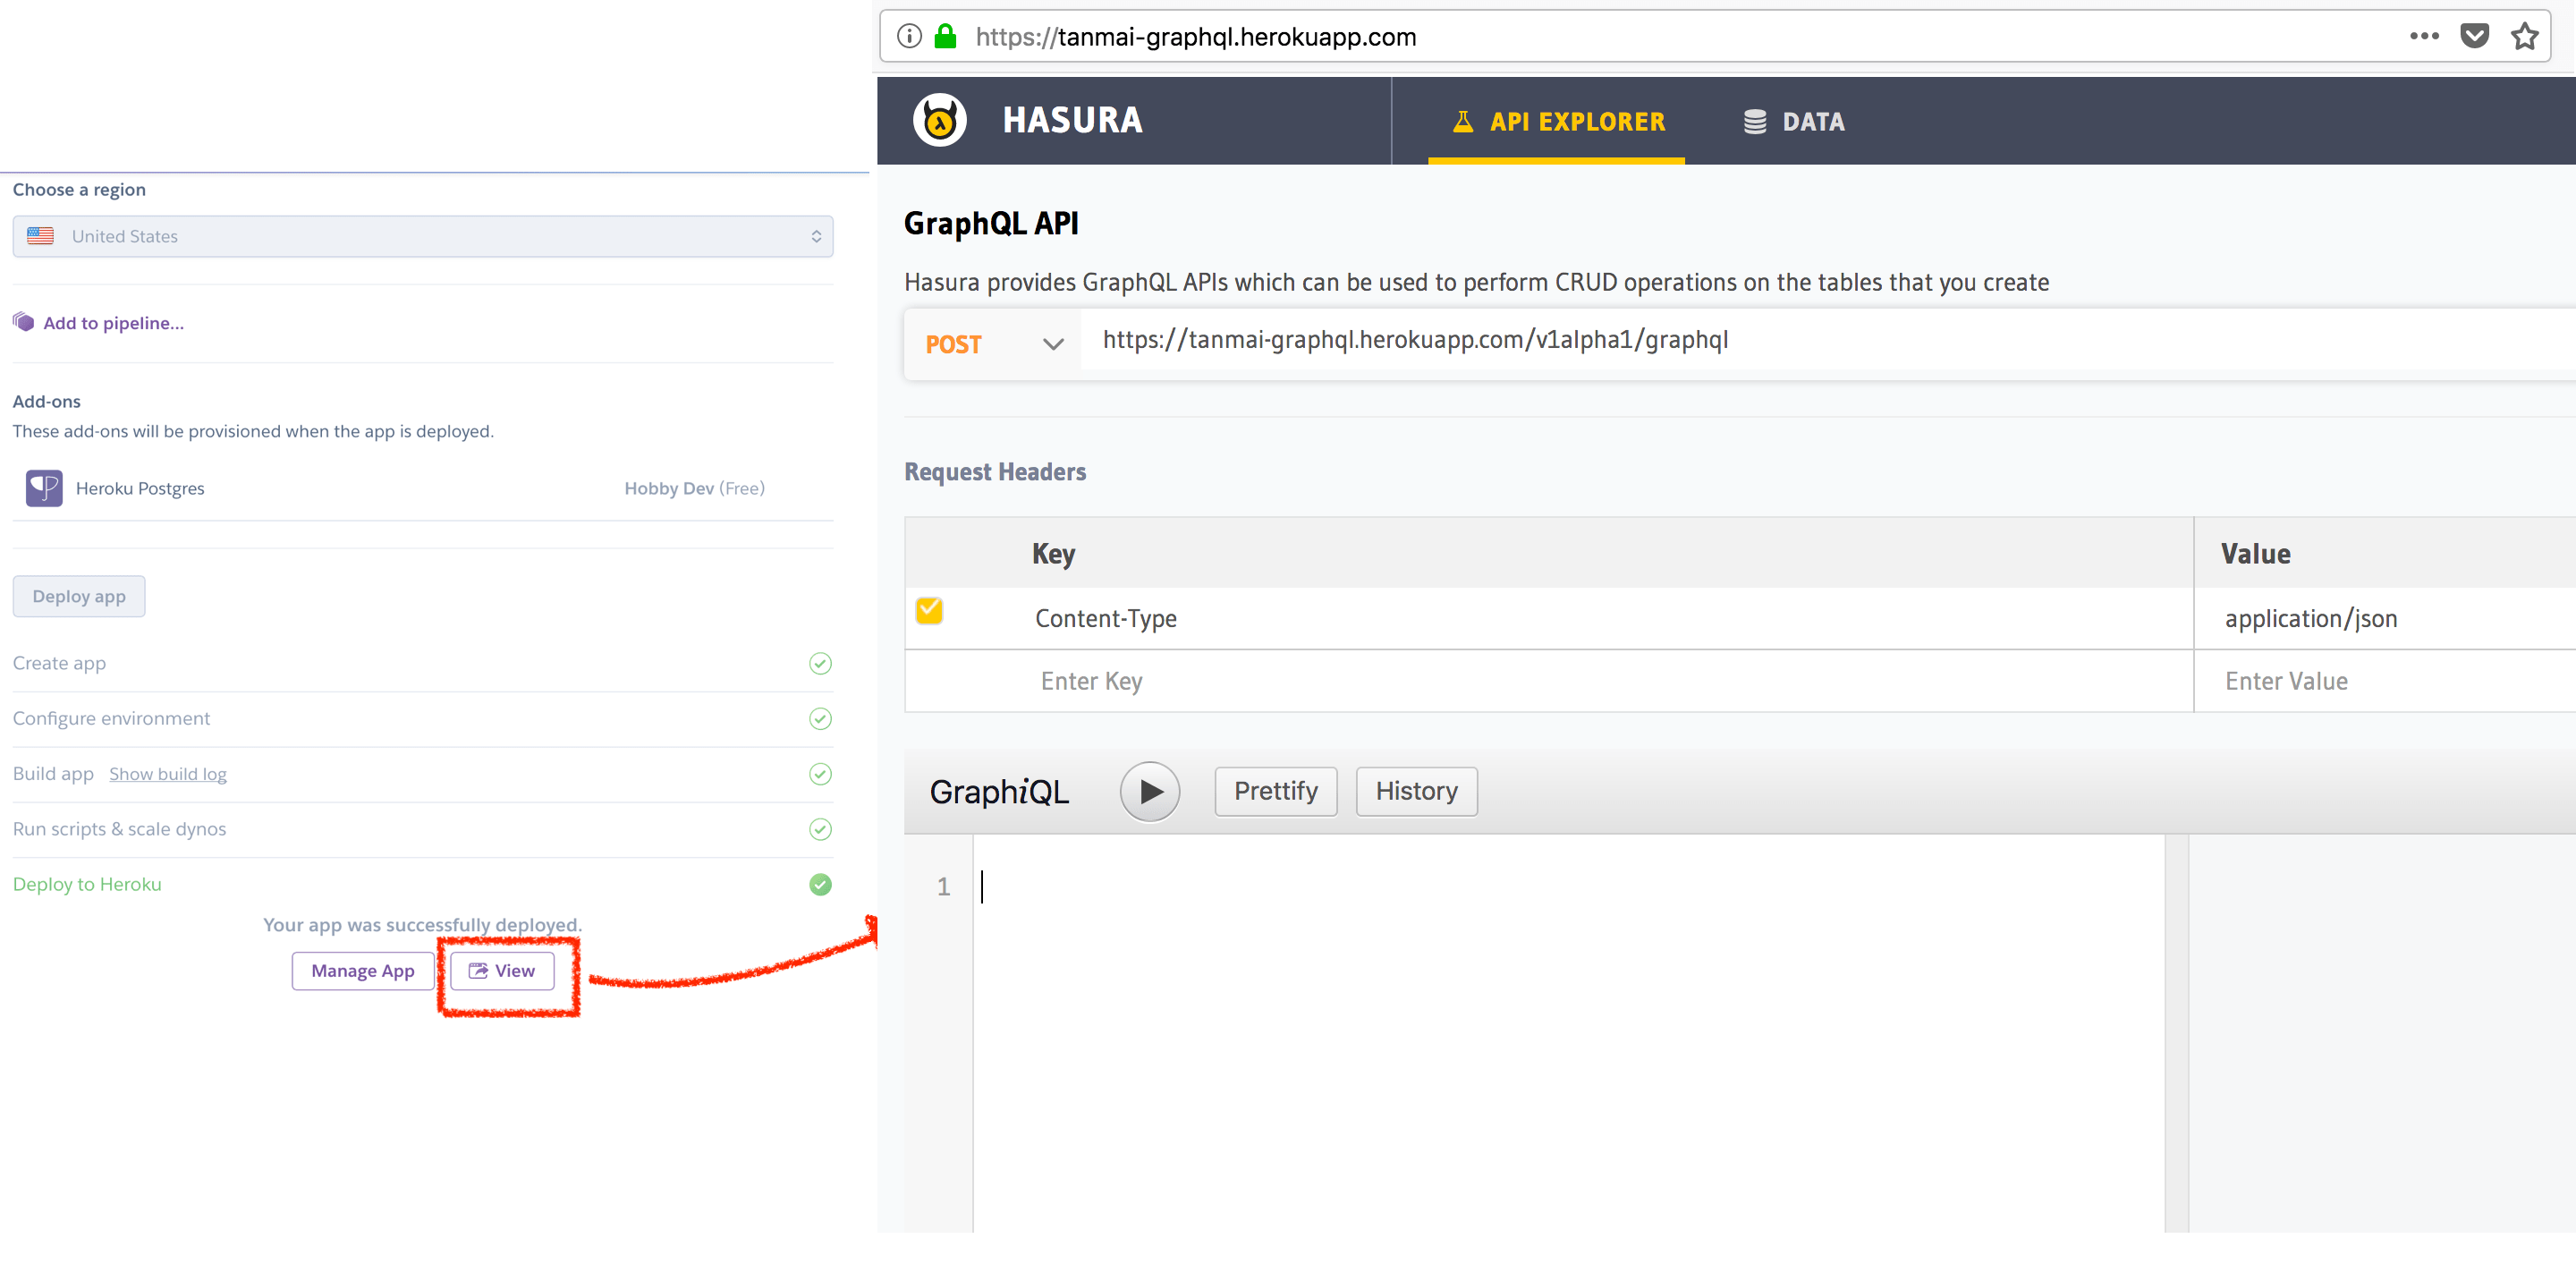
Task: Click the Deploy to Heroku green checkmark
Action: tap(820, 884)
